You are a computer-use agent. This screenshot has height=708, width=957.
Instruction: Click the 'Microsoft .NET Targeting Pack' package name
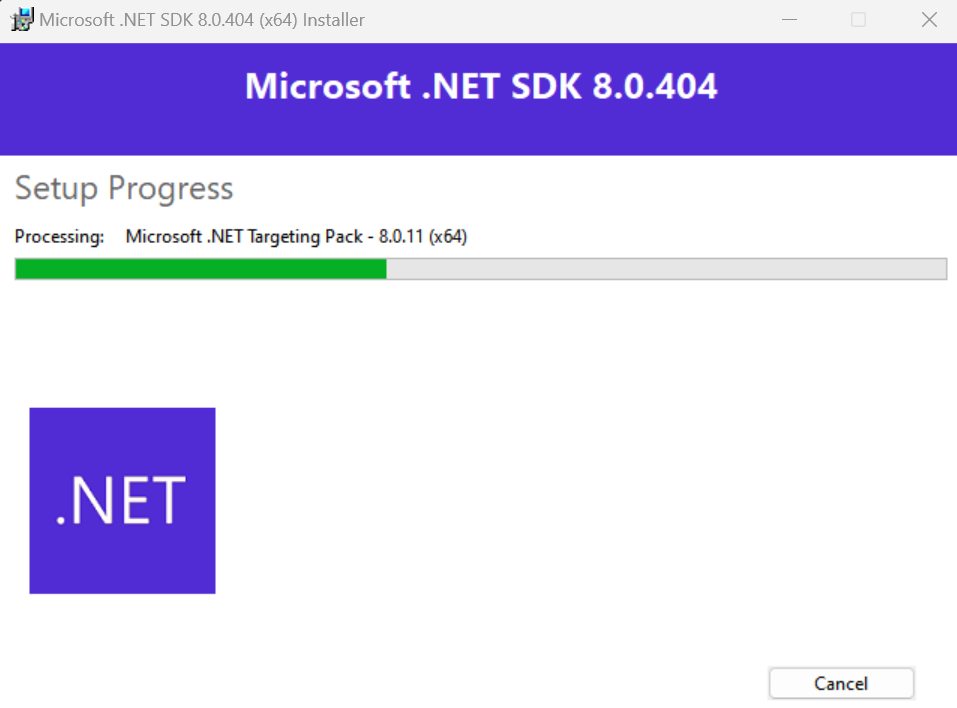point(244,237)
